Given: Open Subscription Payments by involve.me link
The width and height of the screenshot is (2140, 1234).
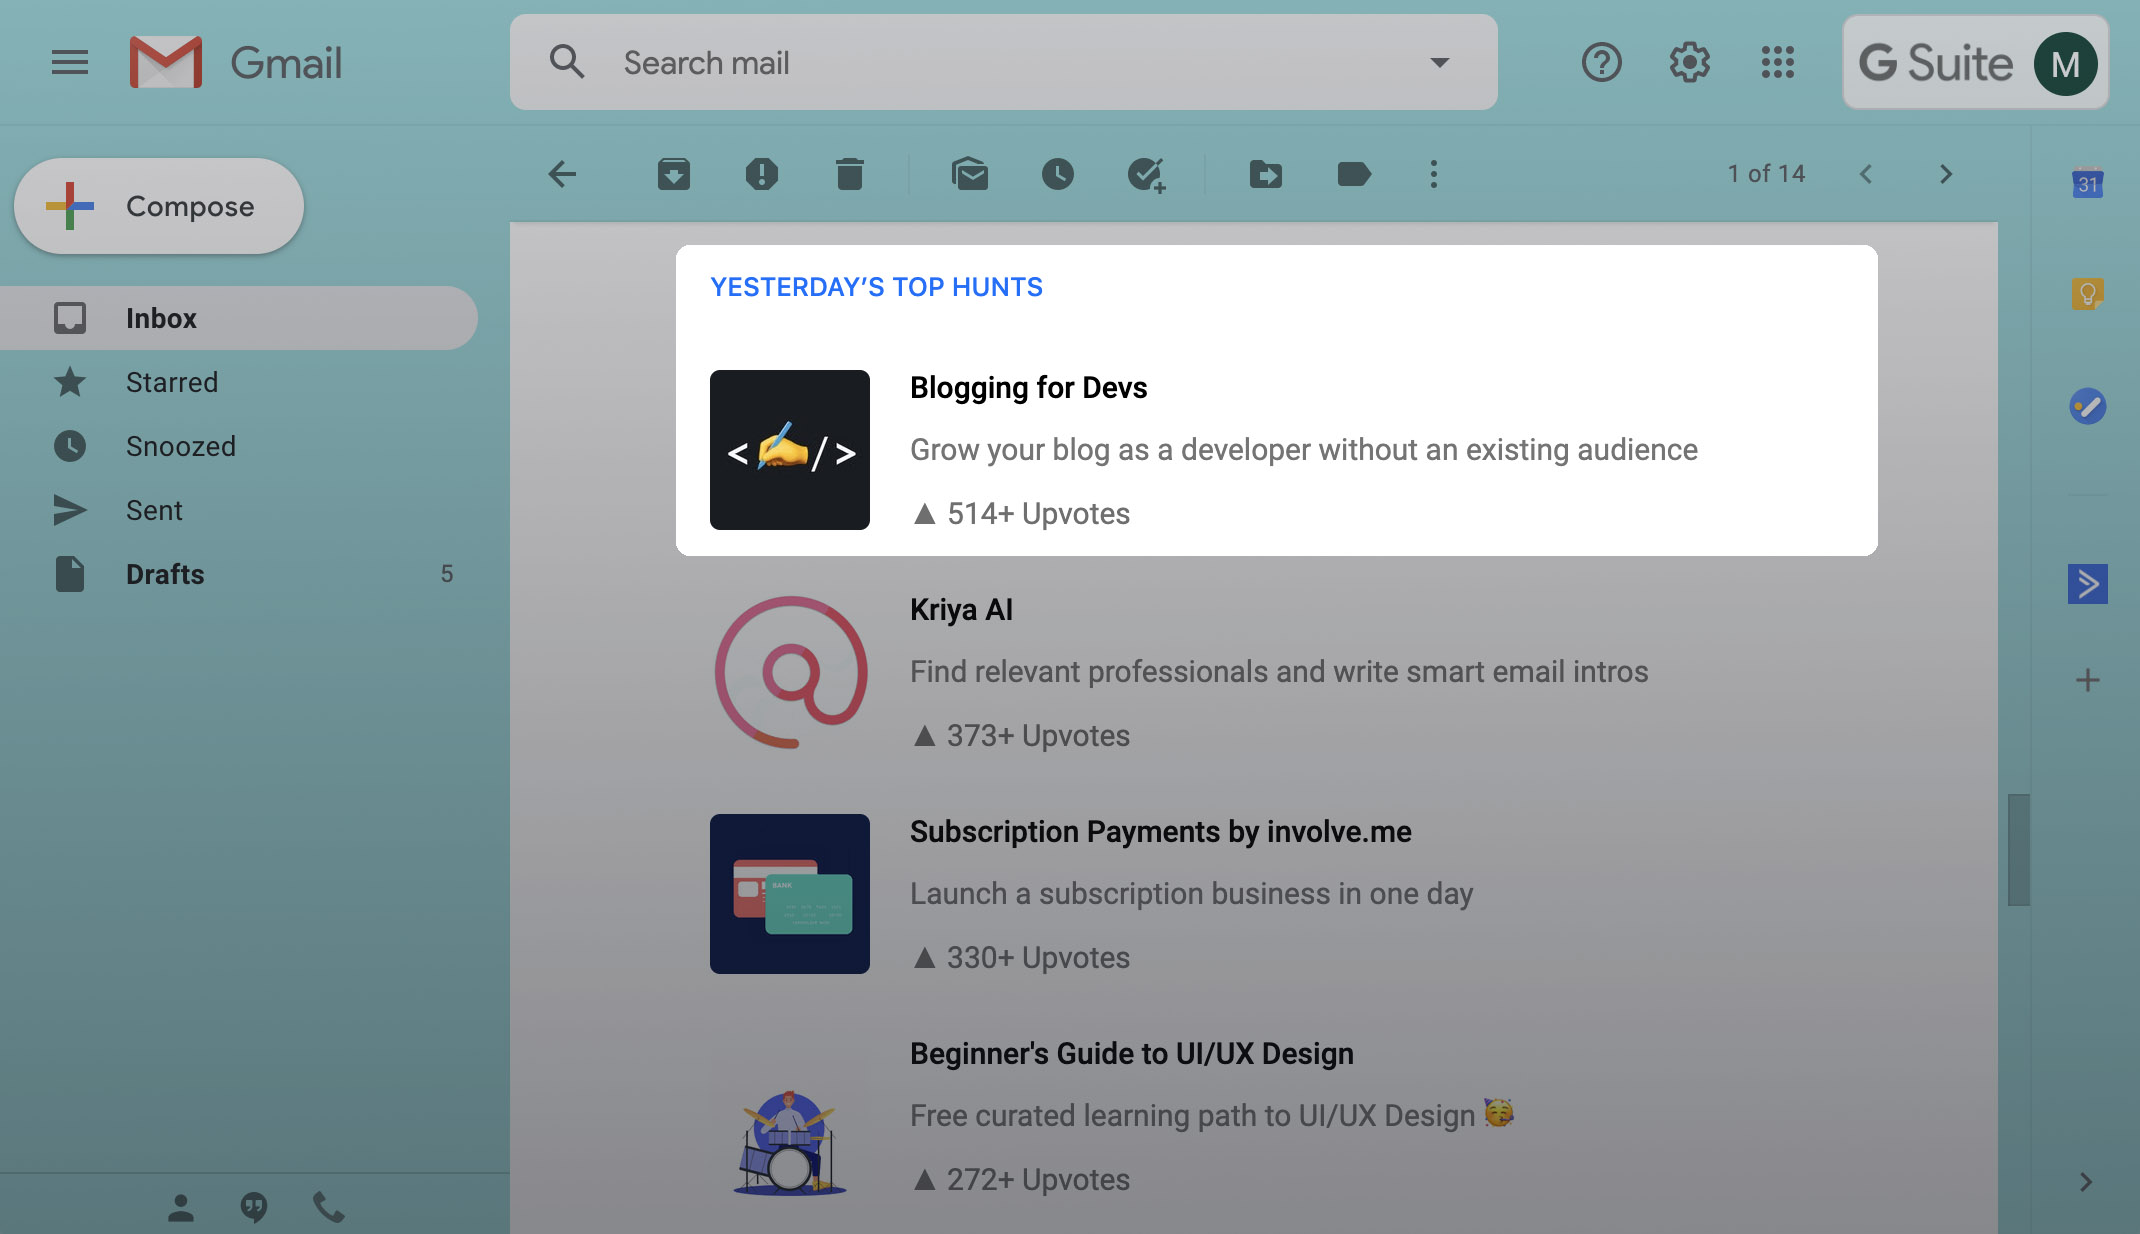Looking at the screenshot, I should click(x=1160, y=832).
